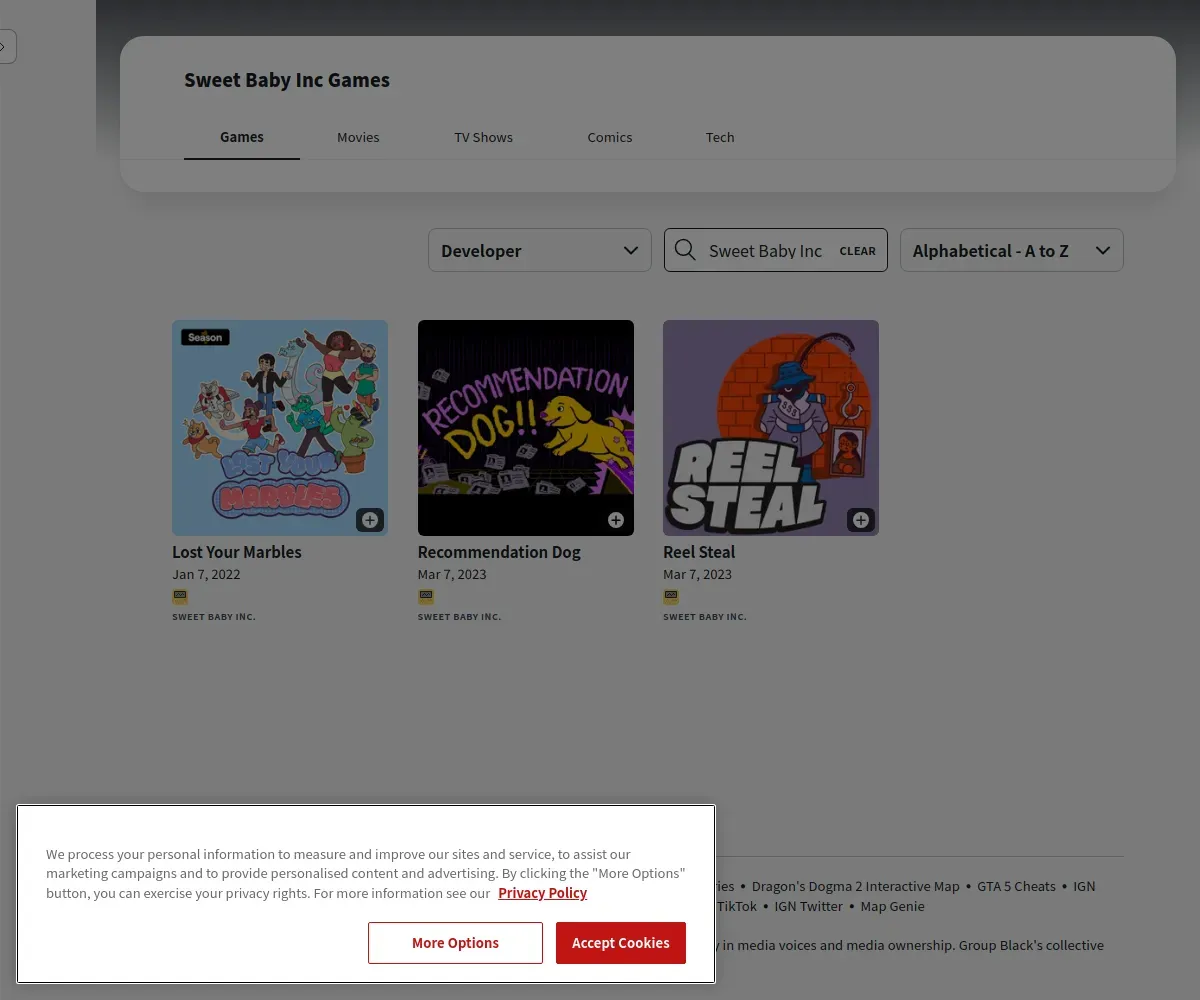
Task: Open Reel Steal cover art
Action: [x=771, y=428]
